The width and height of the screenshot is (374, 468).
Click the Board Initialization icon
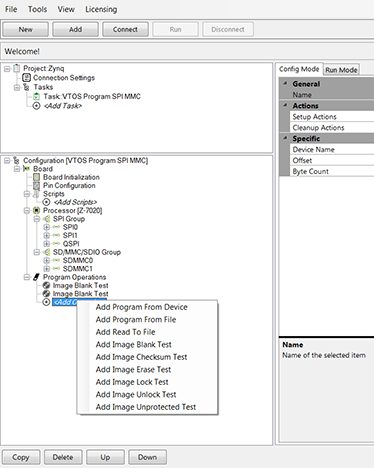coord(37,177)
